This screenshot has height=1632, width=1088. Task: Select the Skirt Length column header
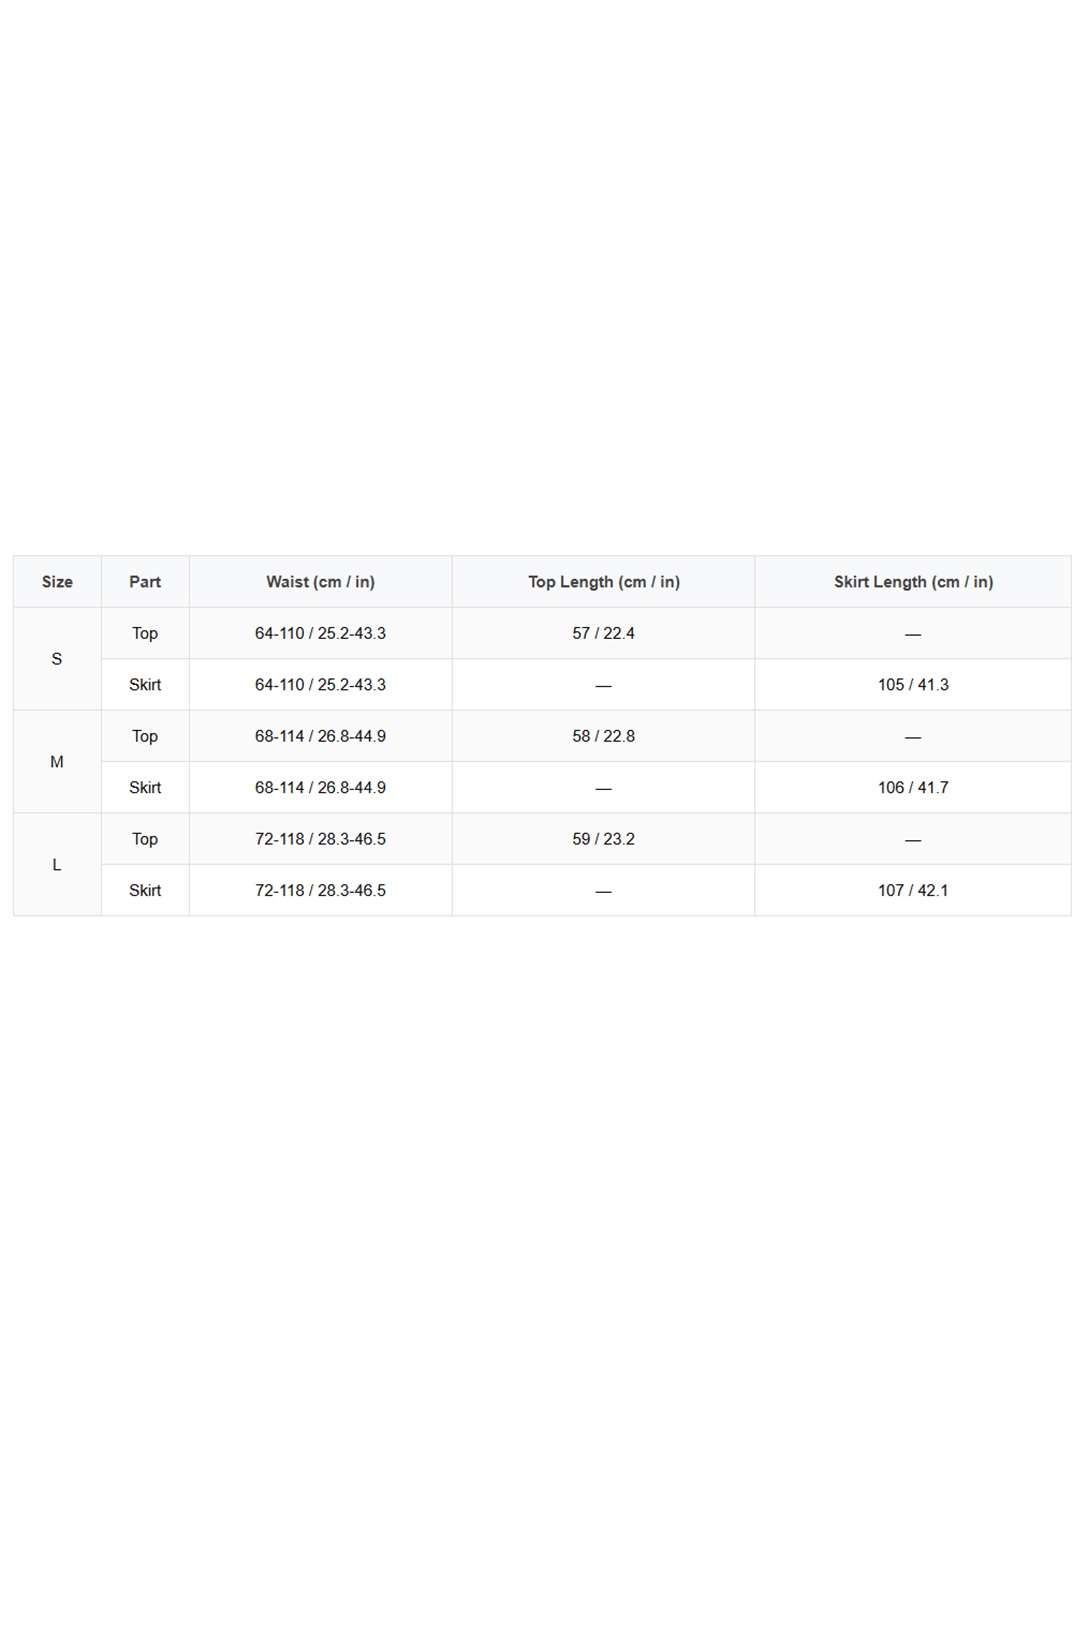coord(913,582)
